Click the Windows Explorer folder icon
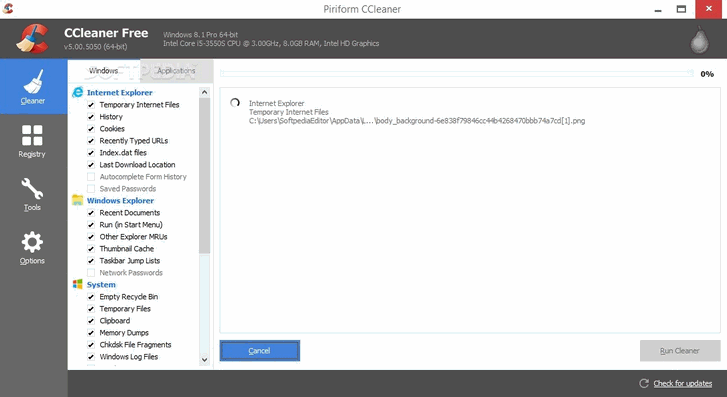Screen dimensions: 727x397 point(77,200)
